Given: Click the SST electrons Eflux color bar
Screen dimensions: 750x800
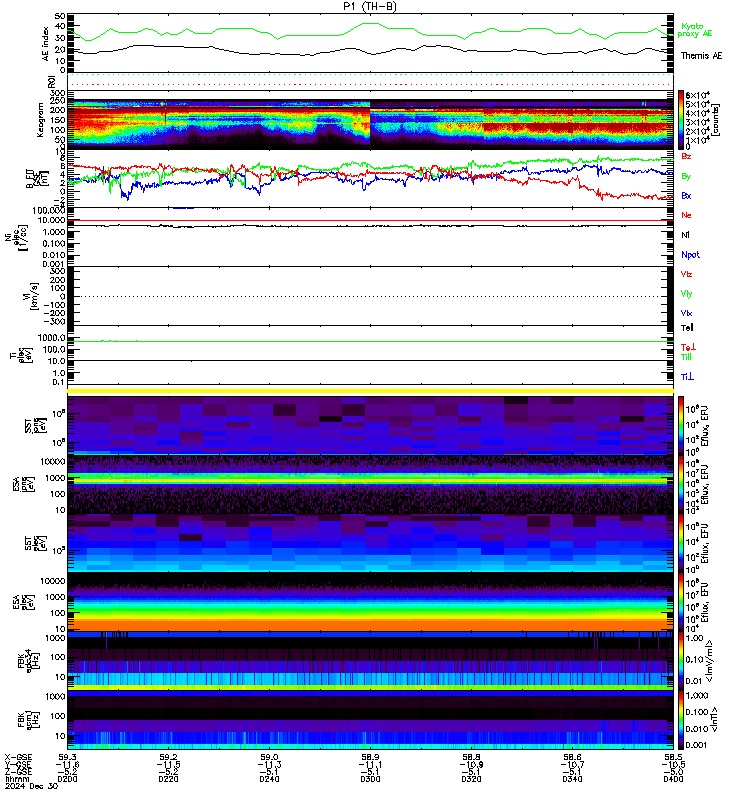Looking at the screenshot, I should pos(681,543).
